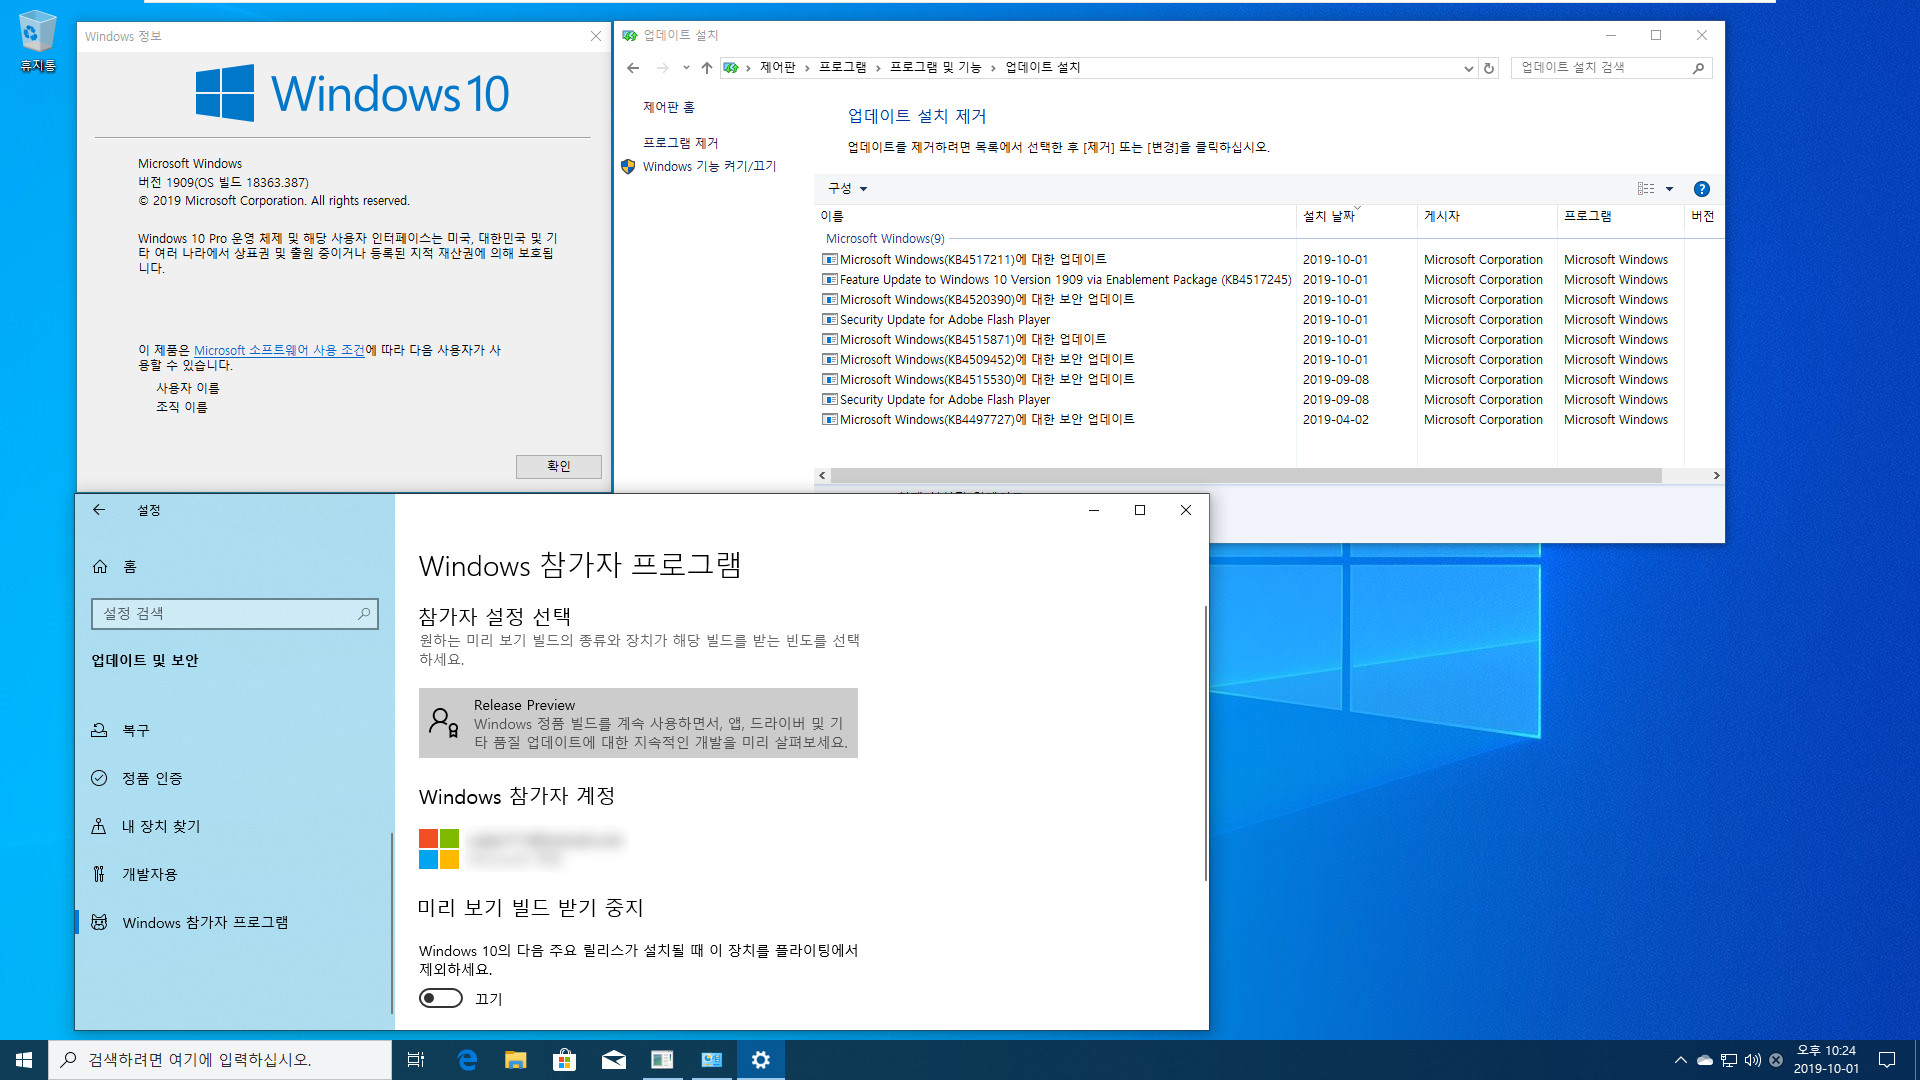Open Mail app from taskbar
Screen dimensions: 1920x1080
pyautogui.click(x=614, y=1060)
